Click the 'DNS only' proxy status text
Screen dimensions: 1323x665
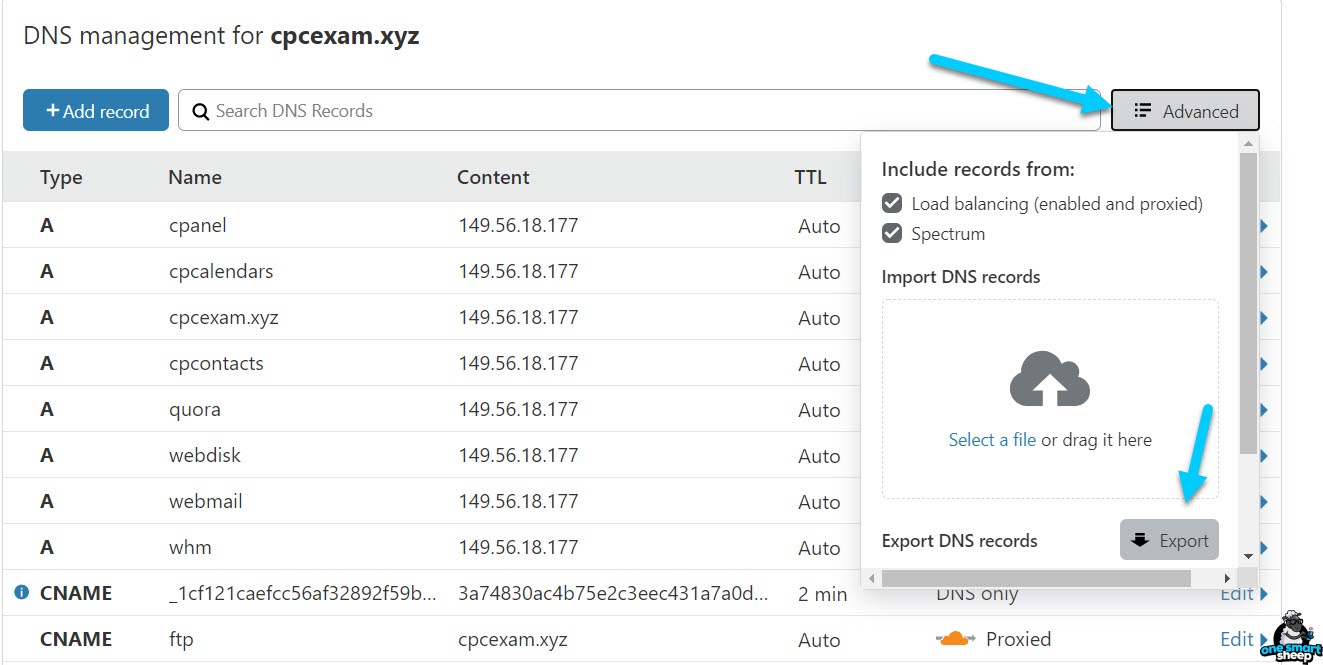(x=977, y=594)
